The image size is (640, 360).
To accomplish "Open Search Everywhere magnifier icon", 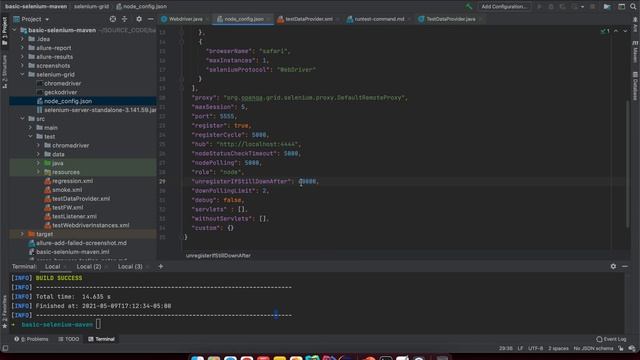I will (x=633, y=7).
